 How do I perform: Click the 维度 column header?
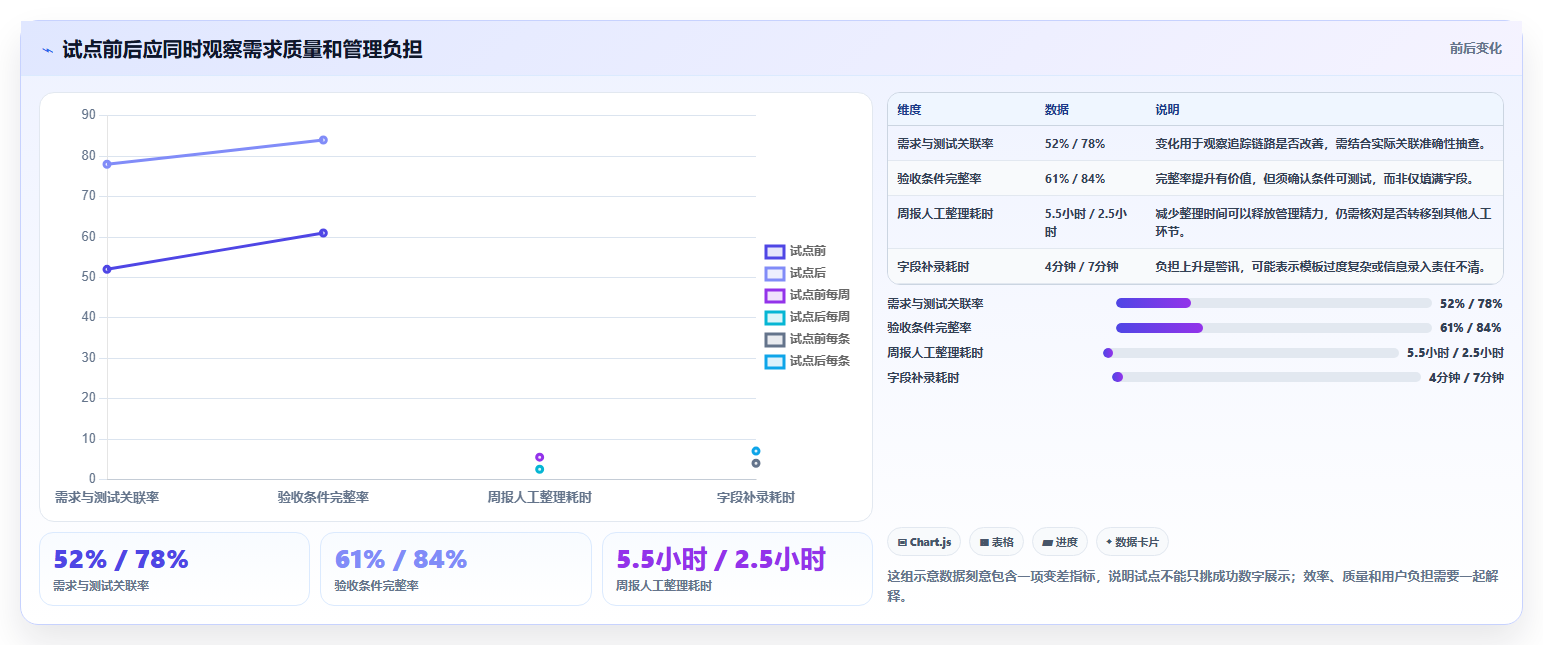coord(909,110)
